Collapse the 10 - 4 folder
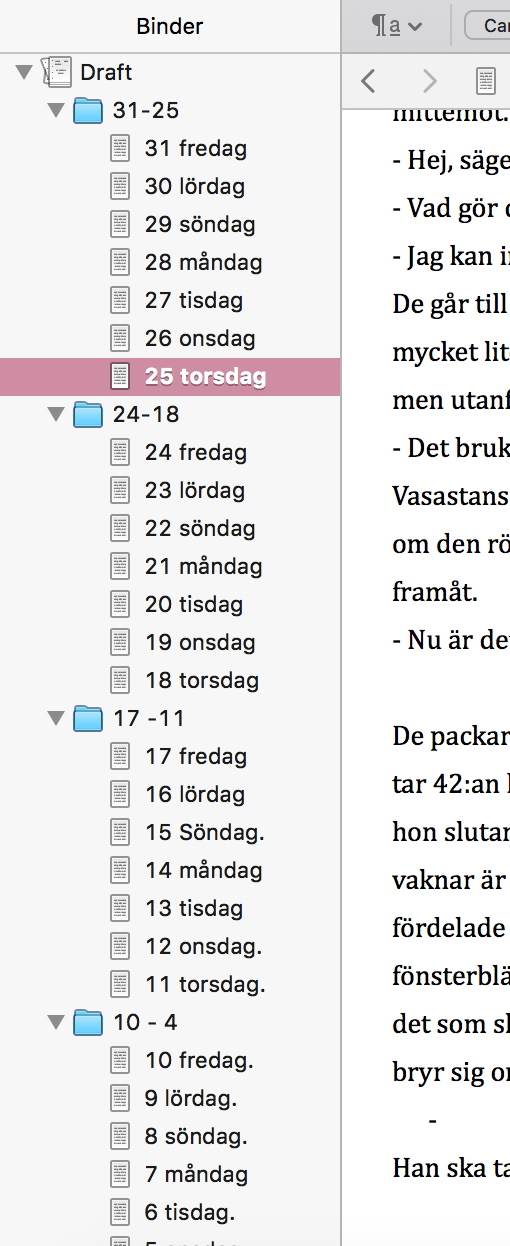 55,1022
